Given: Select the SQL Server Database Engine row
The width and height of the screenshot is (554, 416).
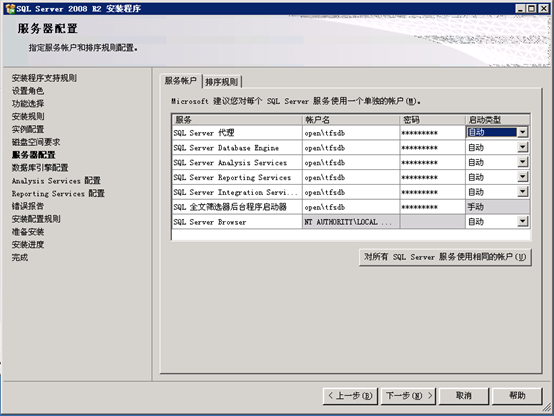Looking at the screenshot, I should [237, 148].
